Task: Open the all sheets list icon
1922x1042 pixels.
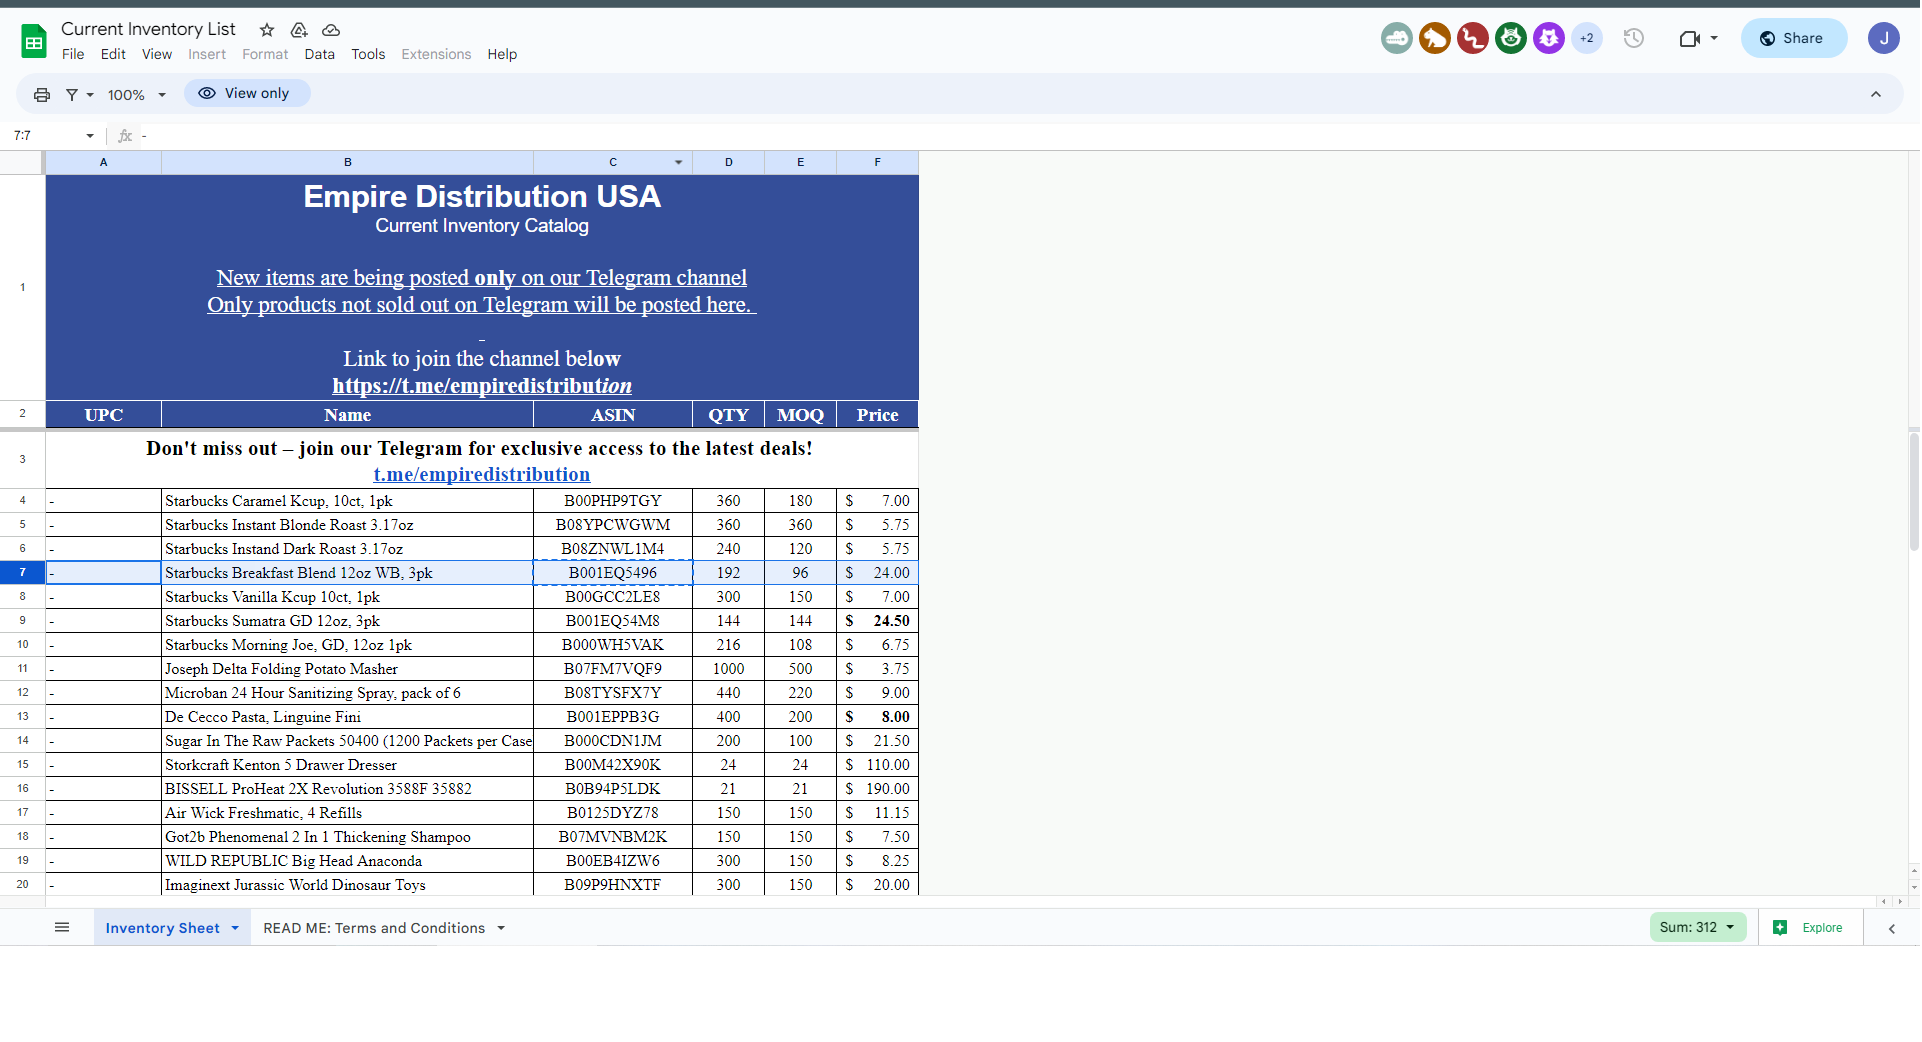Action: pos(62,928)
